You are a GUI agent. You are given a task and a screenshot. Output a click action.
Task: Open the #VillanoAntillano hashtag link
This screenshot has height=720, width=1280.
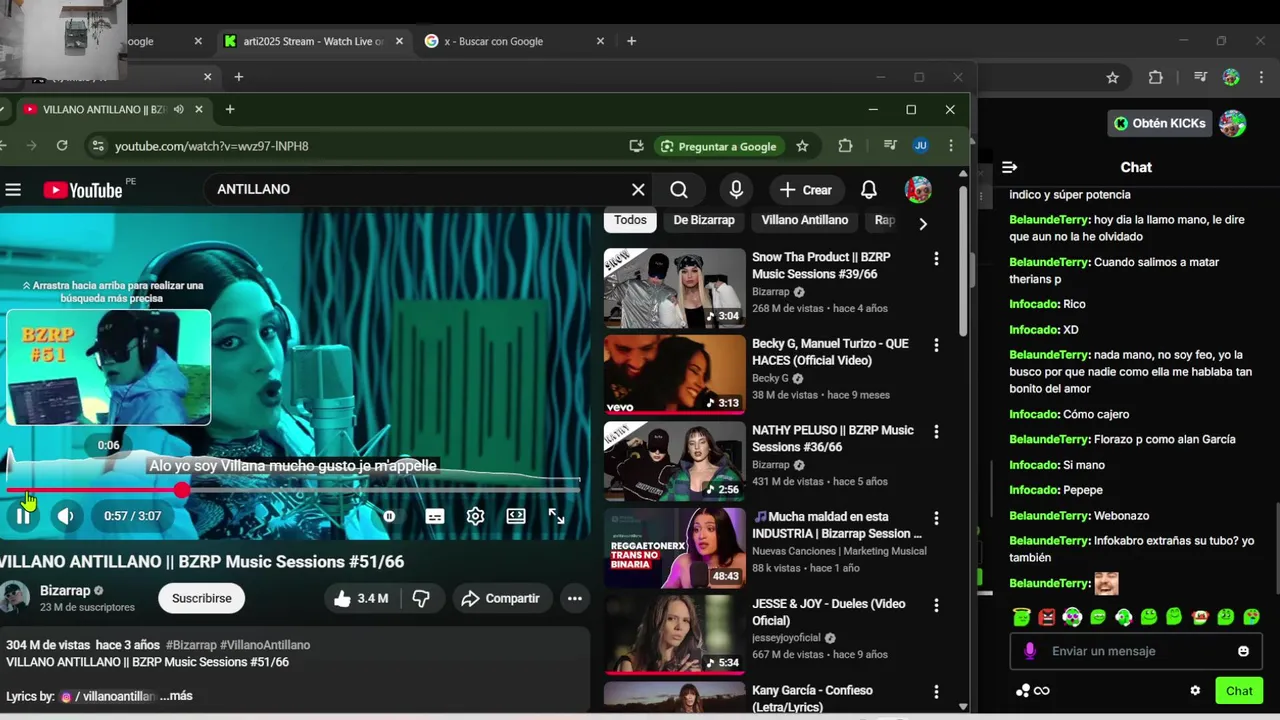265,645
